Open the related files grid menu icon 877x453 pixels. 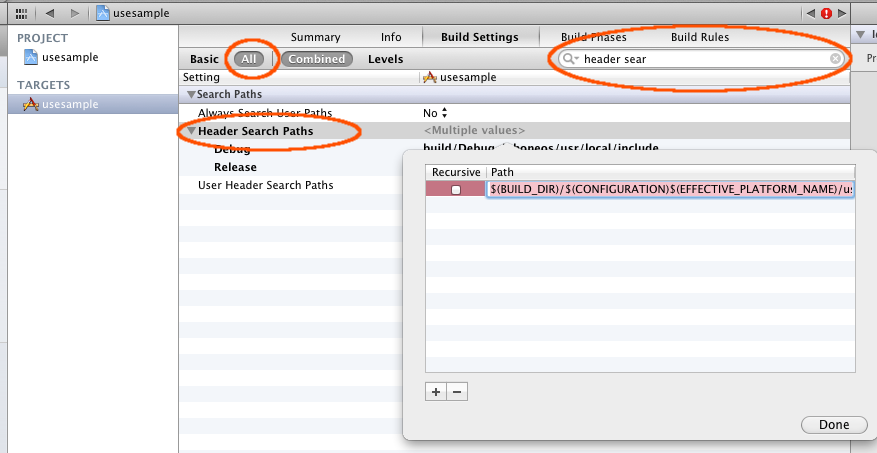(x=21, y=13)
